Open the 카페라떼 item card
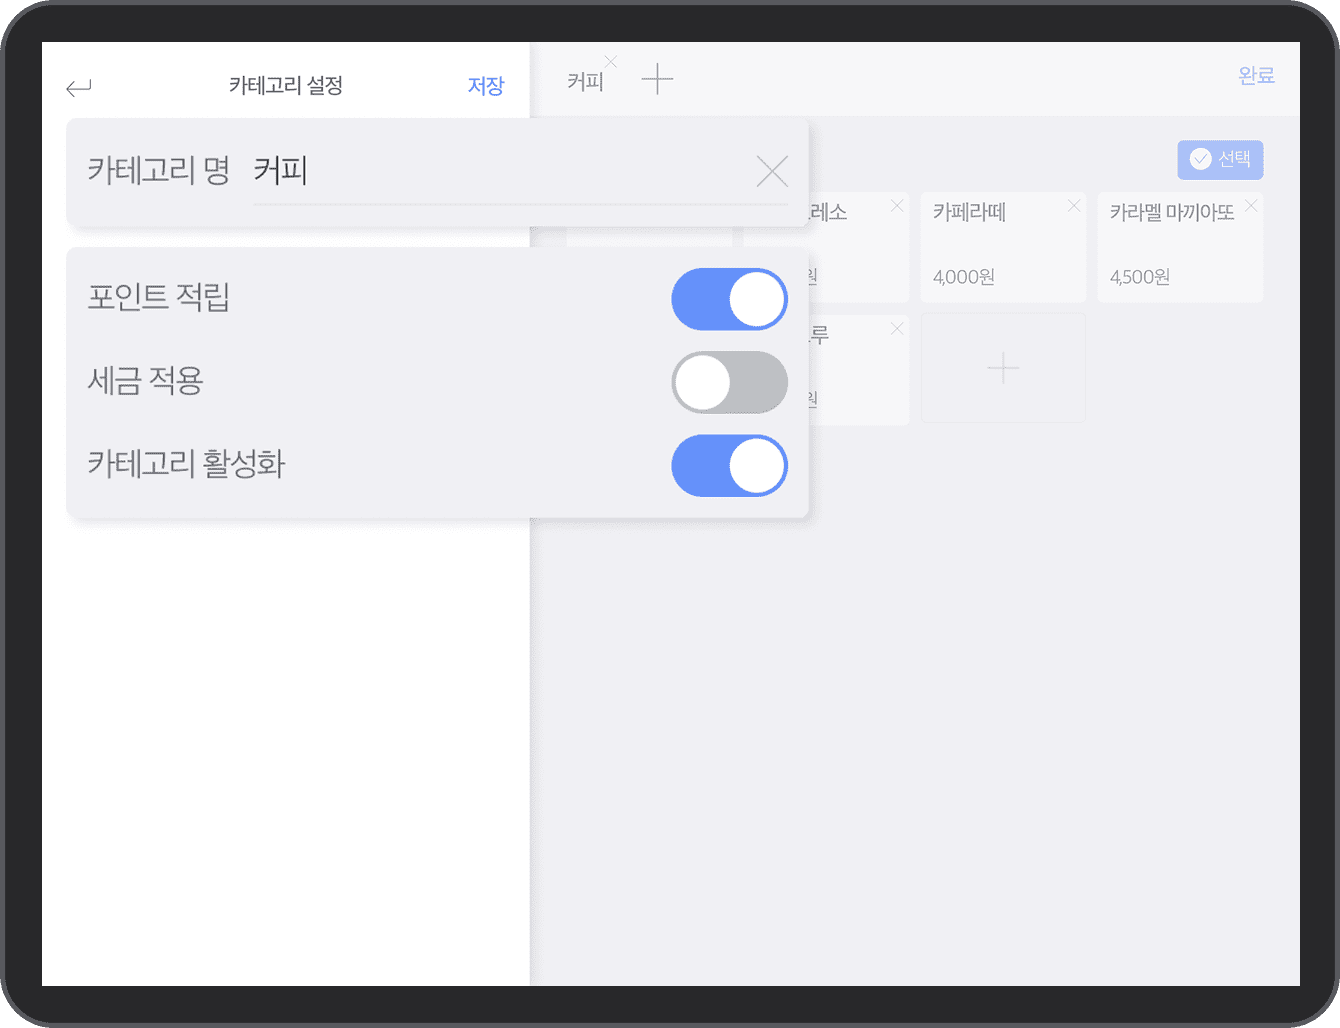Screen dimensions: 1340x1028 coord(1002,250)
